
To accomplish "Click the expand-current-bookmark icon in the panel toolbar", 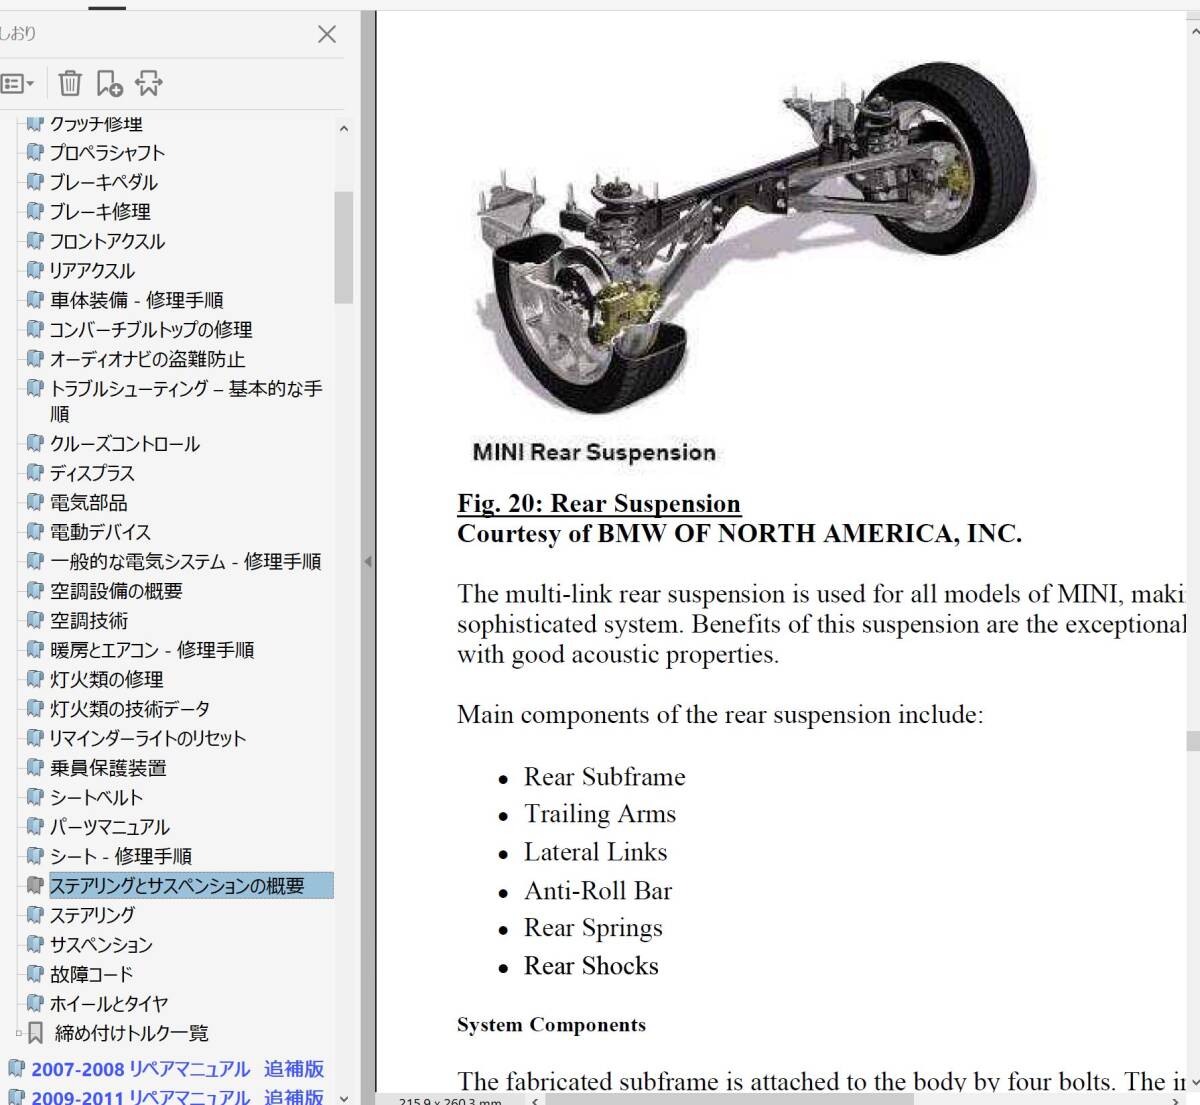I will tap(148, 83).
